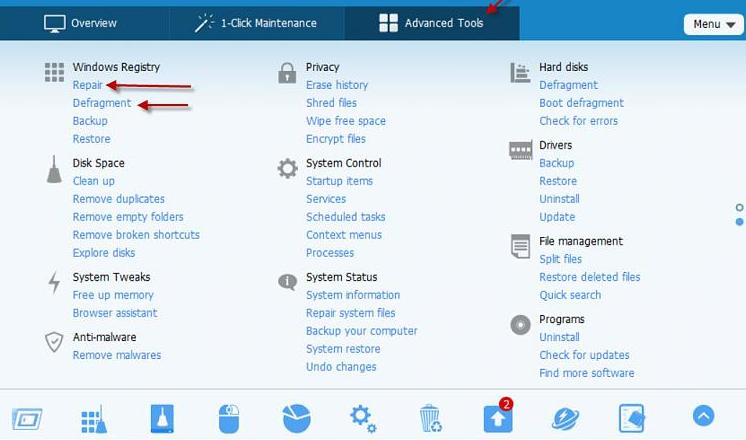Open Remove duplicates under Disk Space
Screen dimensions: 746x440
coord(118,199)
